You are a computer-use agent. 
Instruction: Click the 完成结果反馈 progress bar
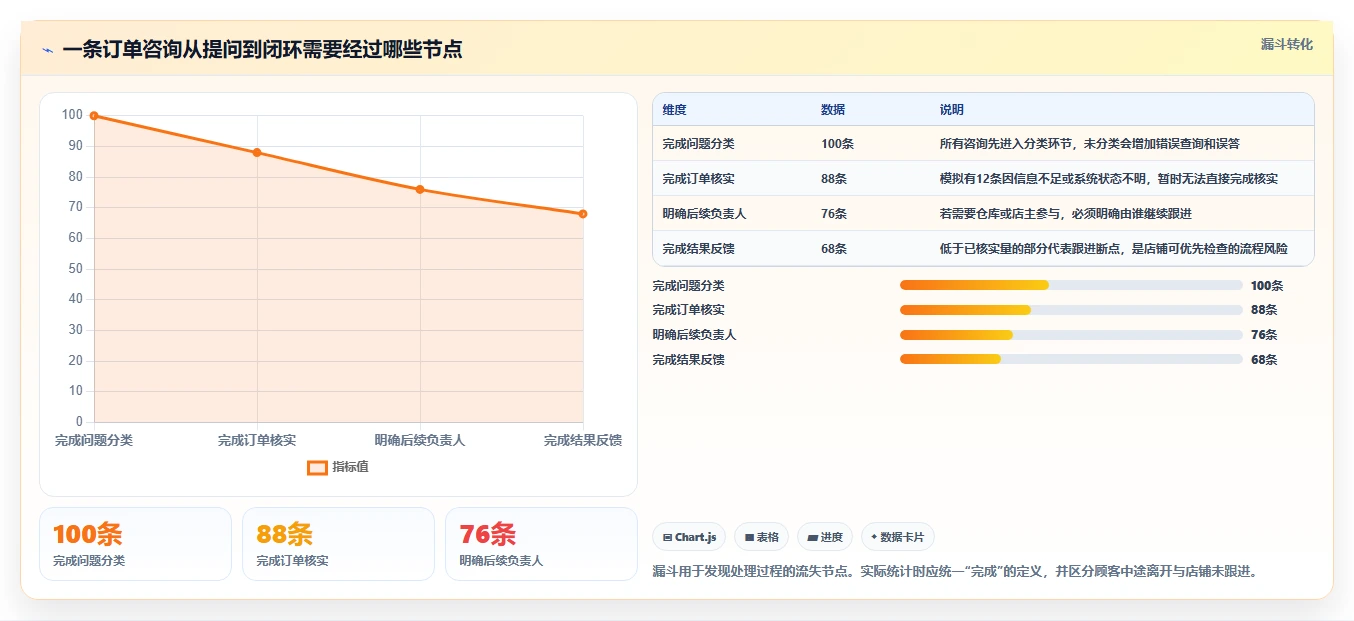1071,359
